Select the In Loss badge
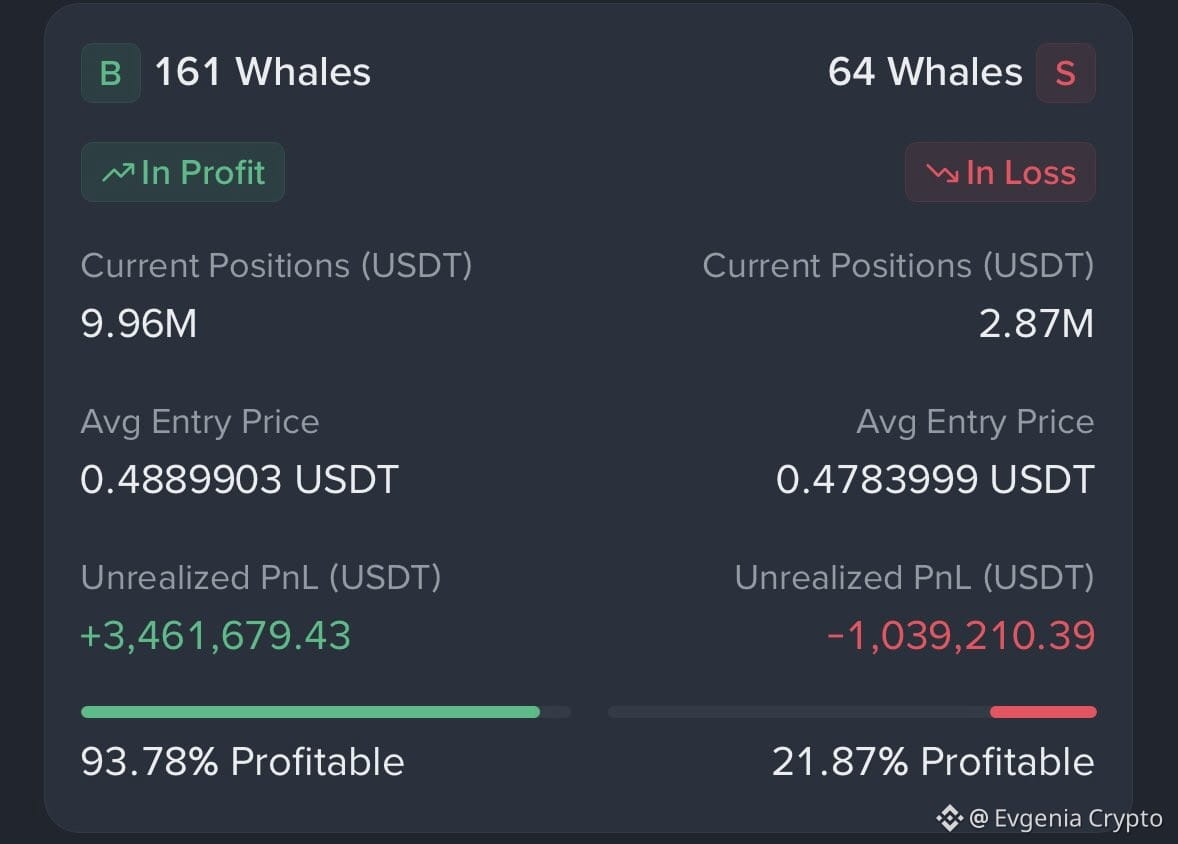 tap(1000, 172)
